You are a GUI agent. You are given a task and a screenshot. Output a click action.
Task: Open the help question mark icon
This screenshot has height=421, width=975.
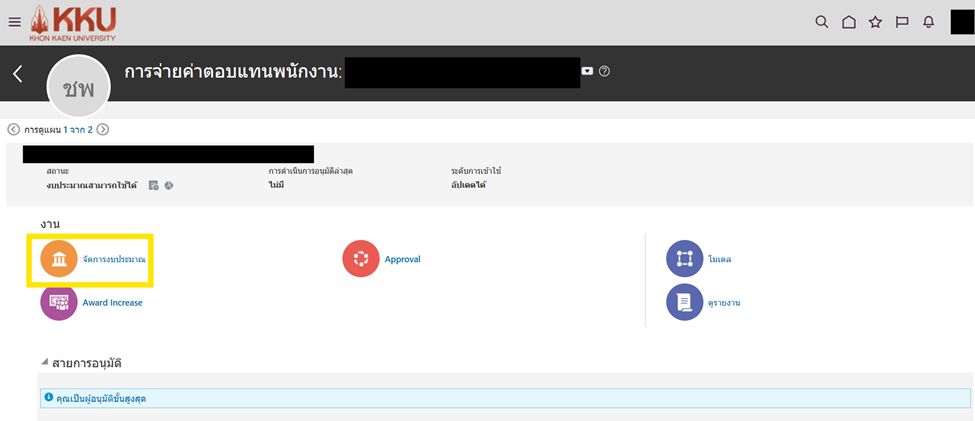(604, 71)
